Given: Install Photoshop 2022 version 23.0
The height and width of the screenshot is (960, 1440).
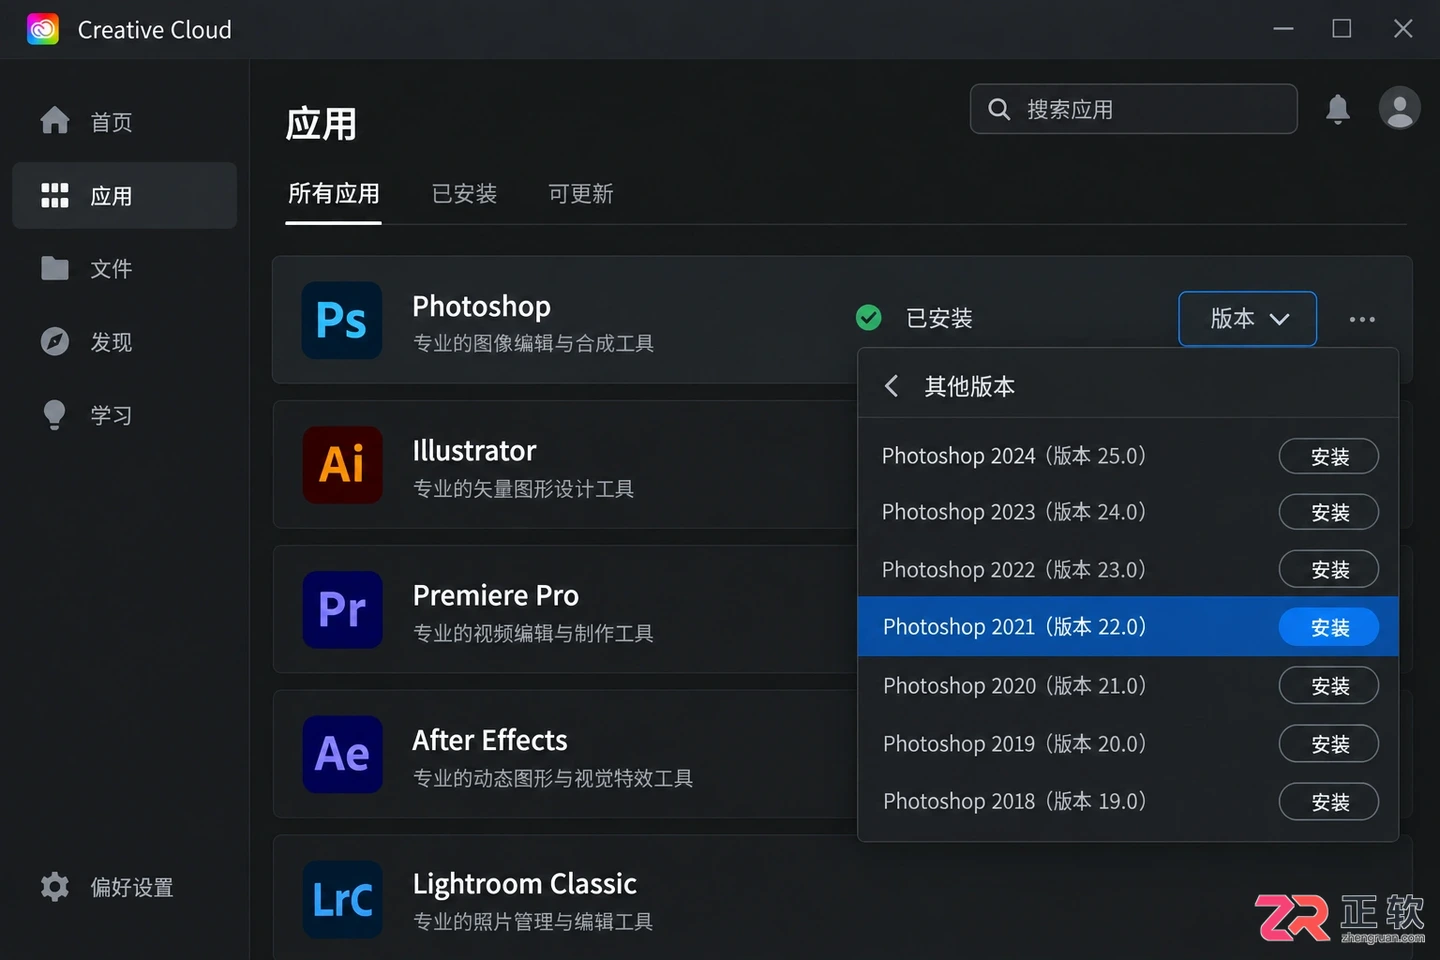Looking at the screenshot, I should [x=1329, y=569].
